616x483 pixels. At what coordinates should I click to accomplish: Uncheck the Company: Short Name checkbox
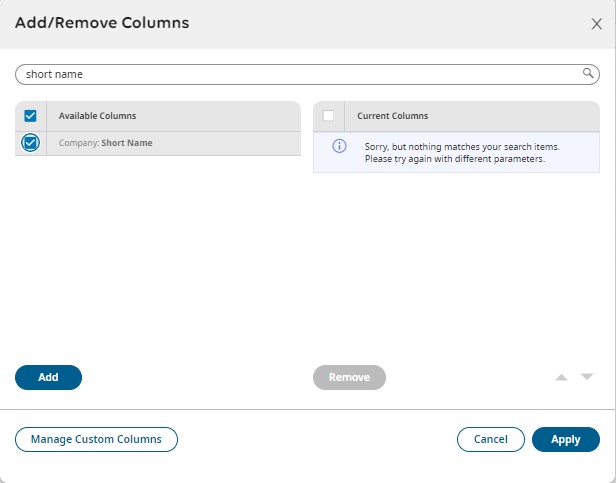[x=30, y=143]
